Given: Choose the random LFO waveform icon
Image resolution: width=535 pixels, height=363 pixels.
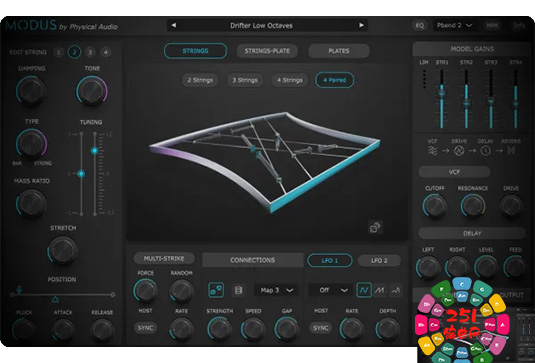Looking at the screenshot, I should pyautogui.click(x=395, y=290).
